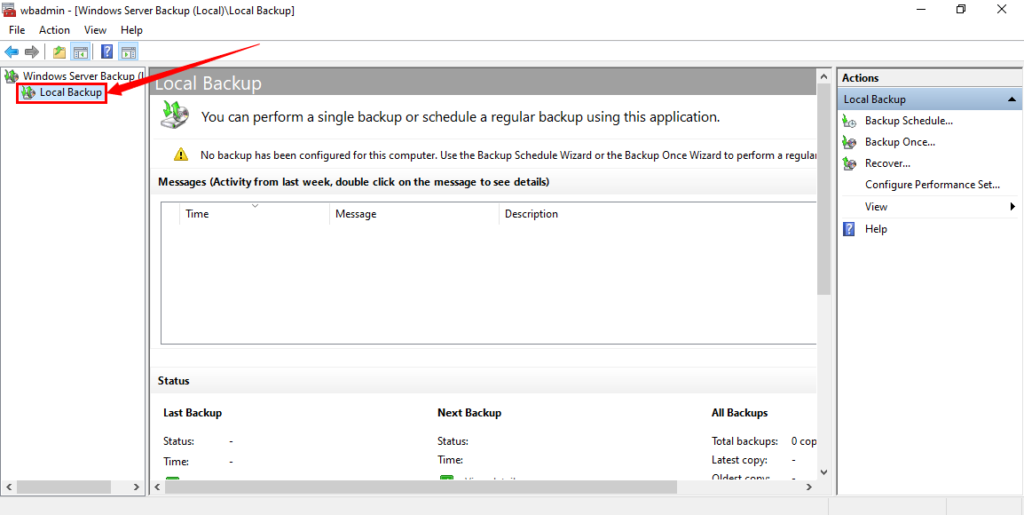Click the tree pane horizontal scroll right arrow
This screenshot has width=1024, height=515.
coord(136,487)
